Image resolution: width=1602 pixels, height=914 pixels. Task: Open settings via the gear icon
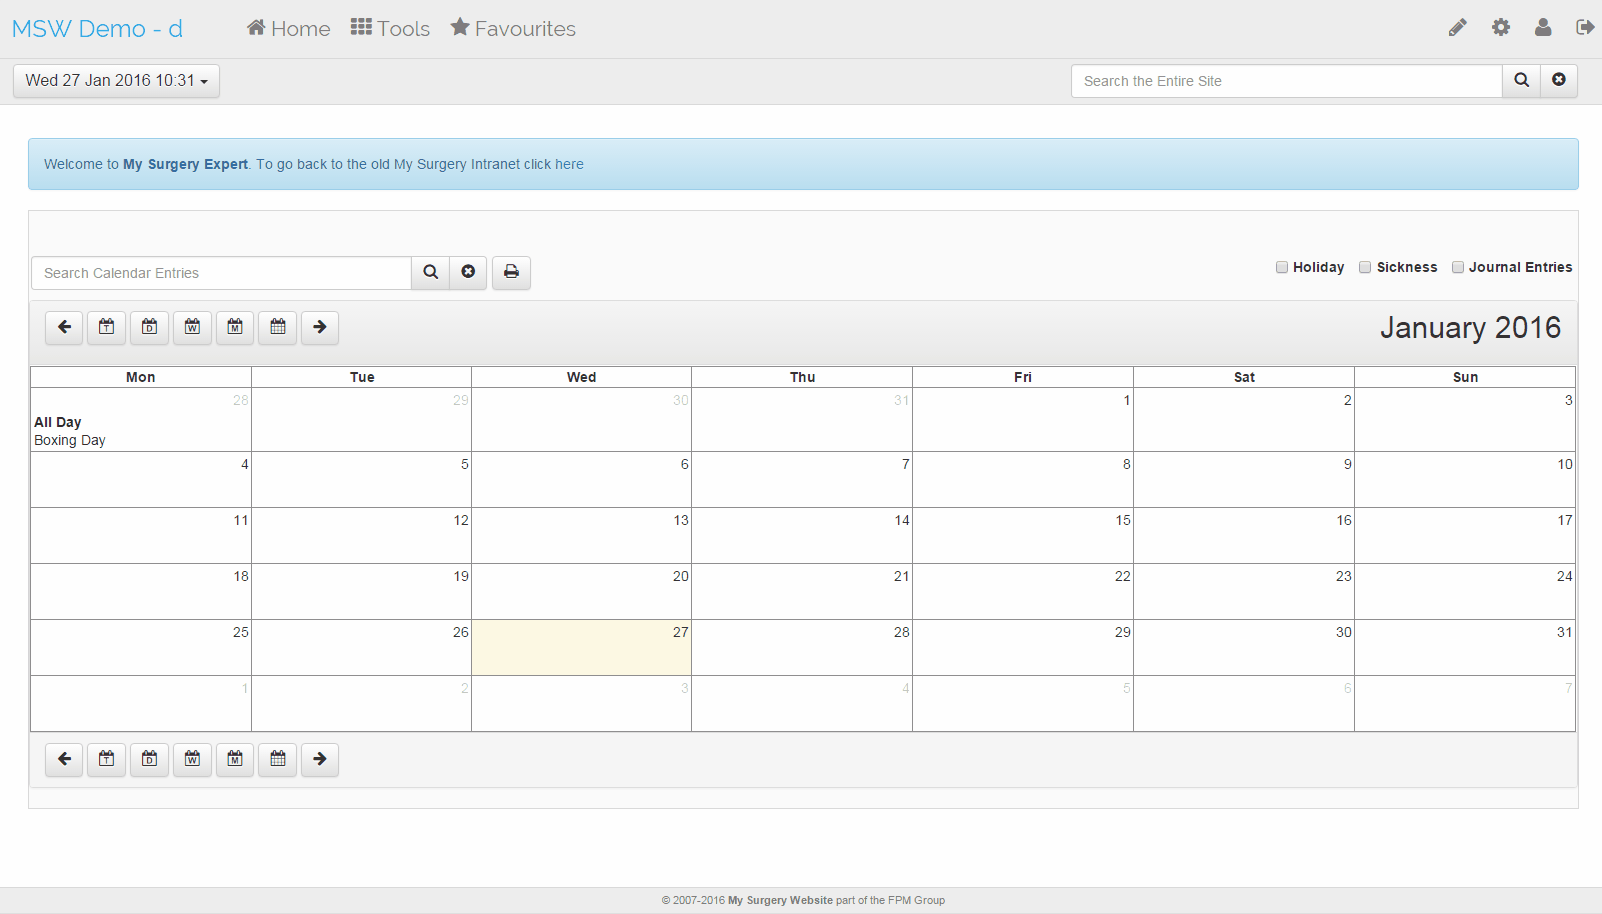pyautogui.click(x=1500, y=28)
